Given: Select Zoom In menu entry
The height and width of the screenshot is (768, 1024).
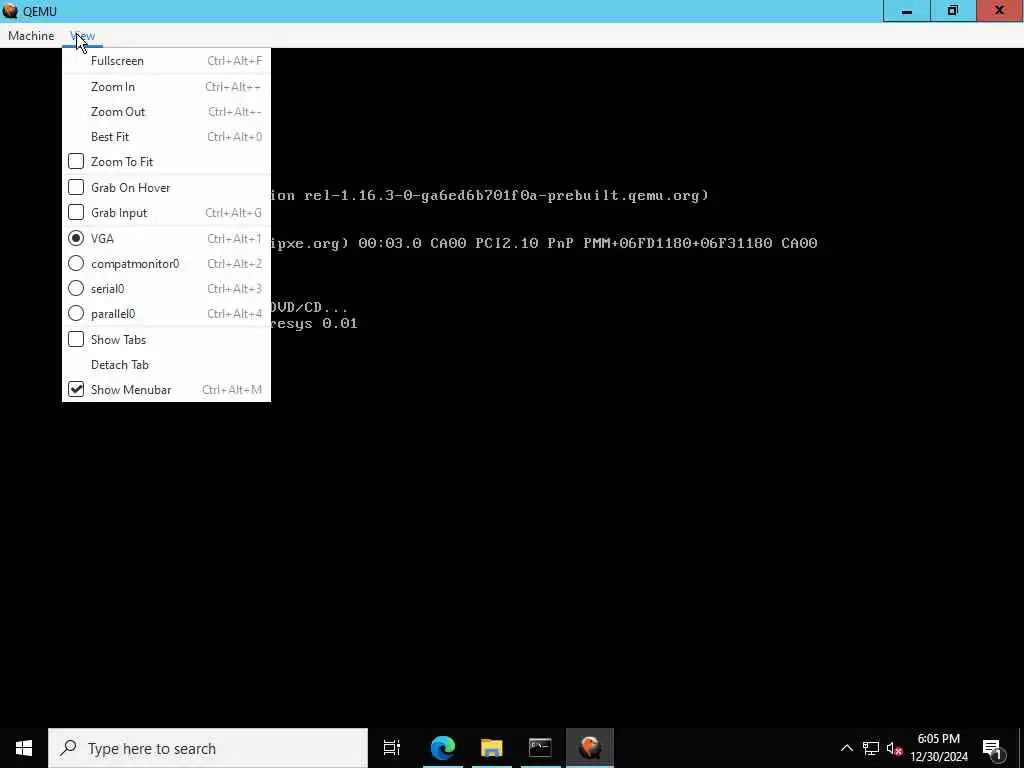Looking at the screenshot, I should tap(166, 87).
